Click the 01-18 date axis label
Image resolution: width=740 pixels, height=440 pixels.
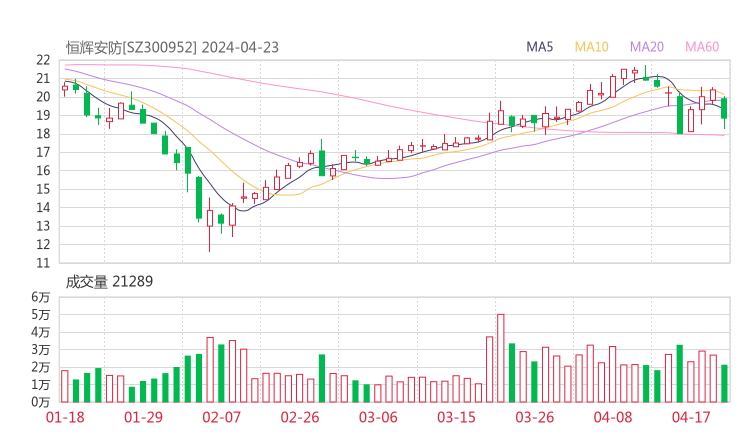click(65, 417)
